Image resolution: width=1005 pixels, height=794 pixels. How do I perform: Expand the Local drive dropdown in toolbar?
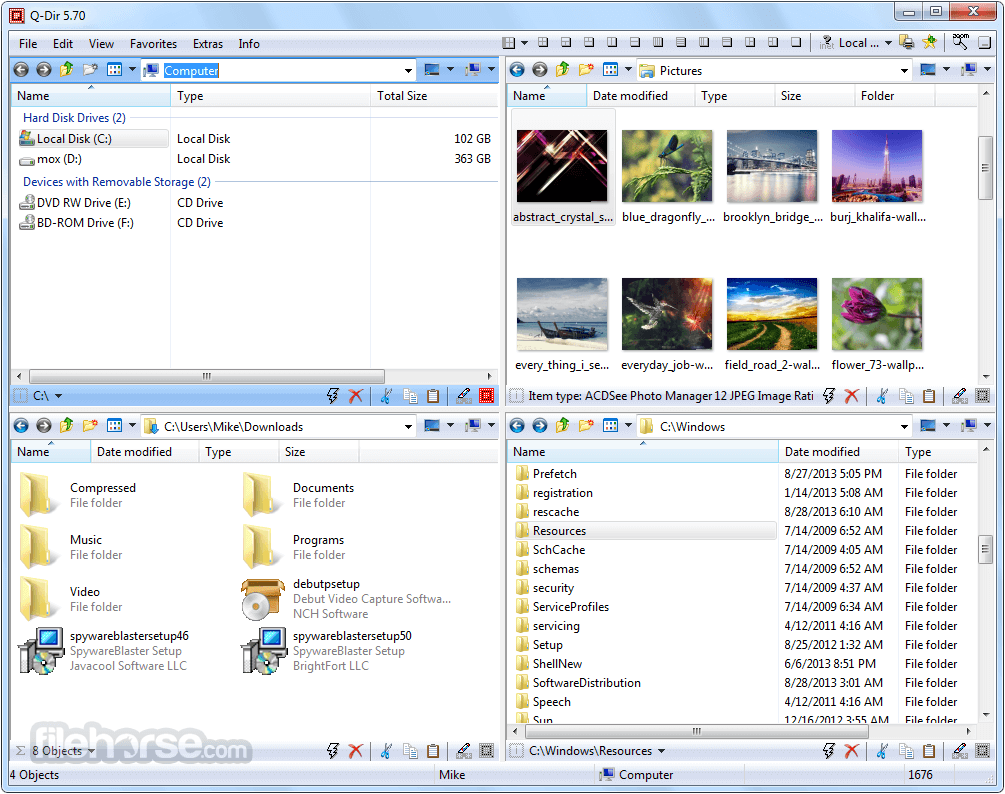pyautogui.click(x=887, y=43)
